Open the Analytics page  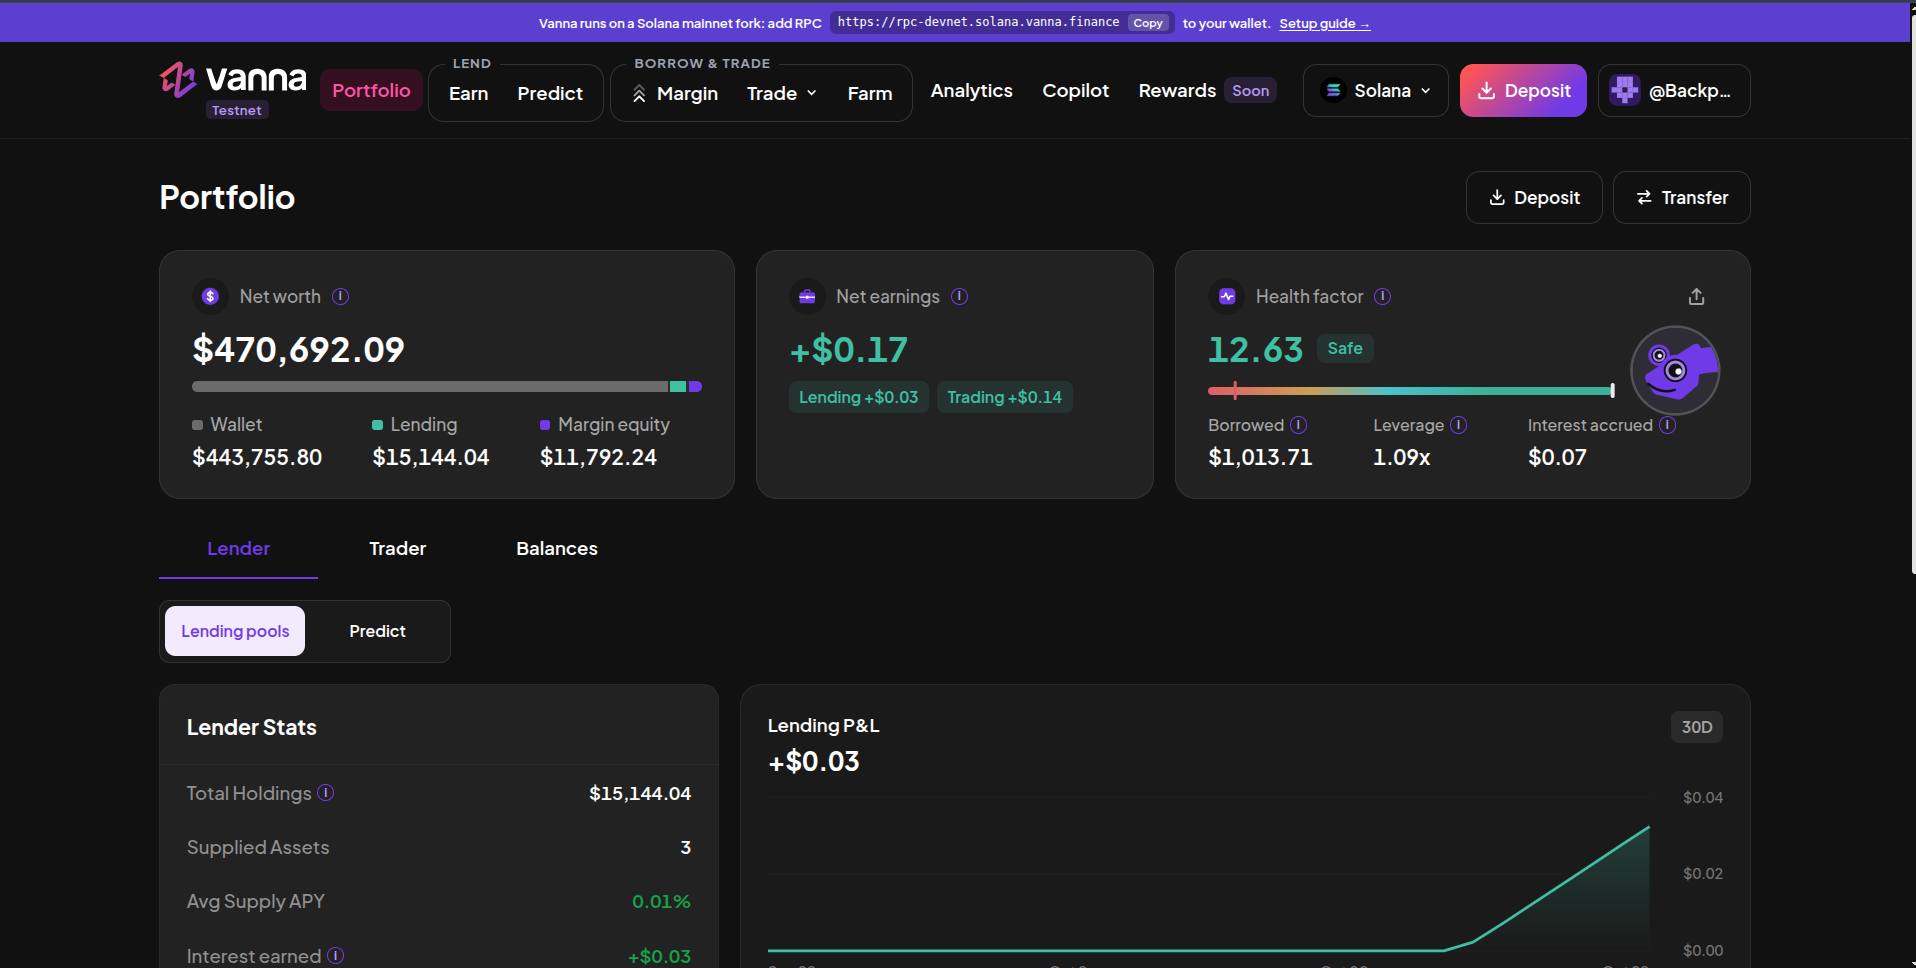[971, 90]
